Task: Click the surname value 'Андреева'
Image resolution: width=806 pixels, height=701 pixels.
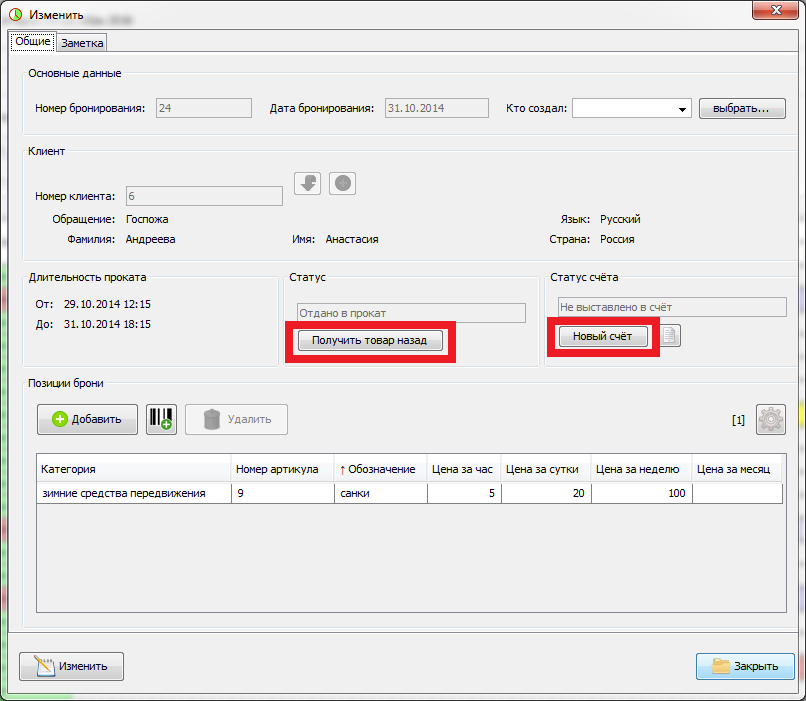Action: tap(151, 239)
